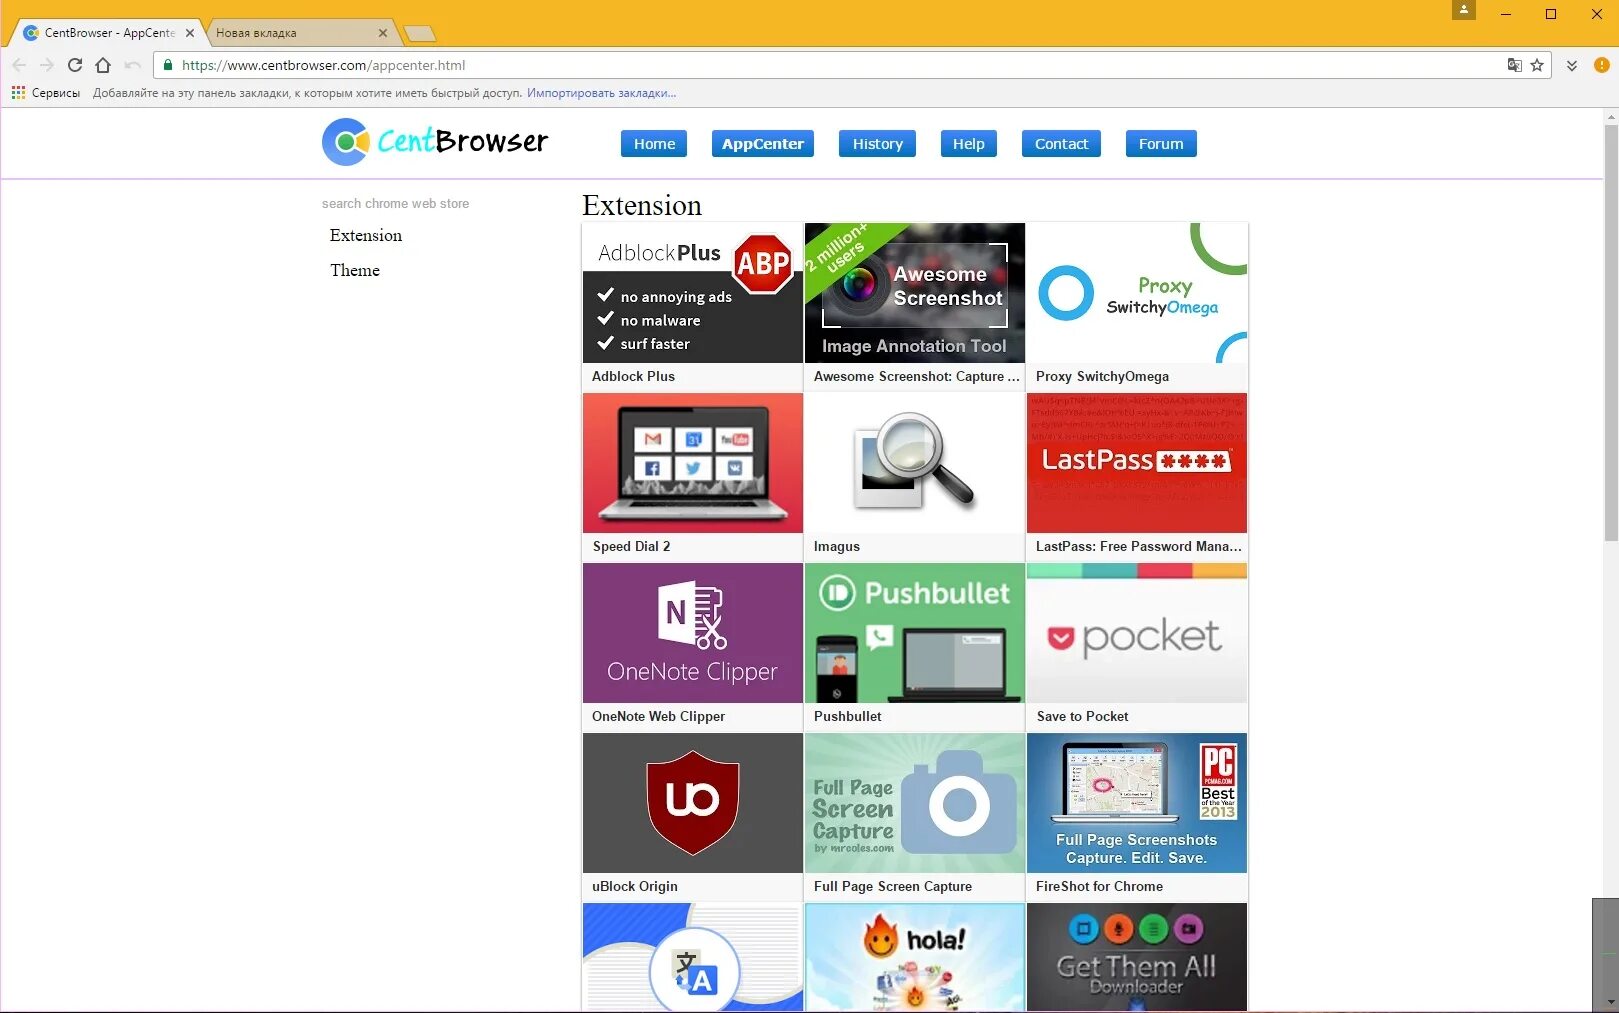Open the Adblock Plus extension thumbnail
The height and width of the screenshot is (1013, 1619).
(x=693, y=293)
